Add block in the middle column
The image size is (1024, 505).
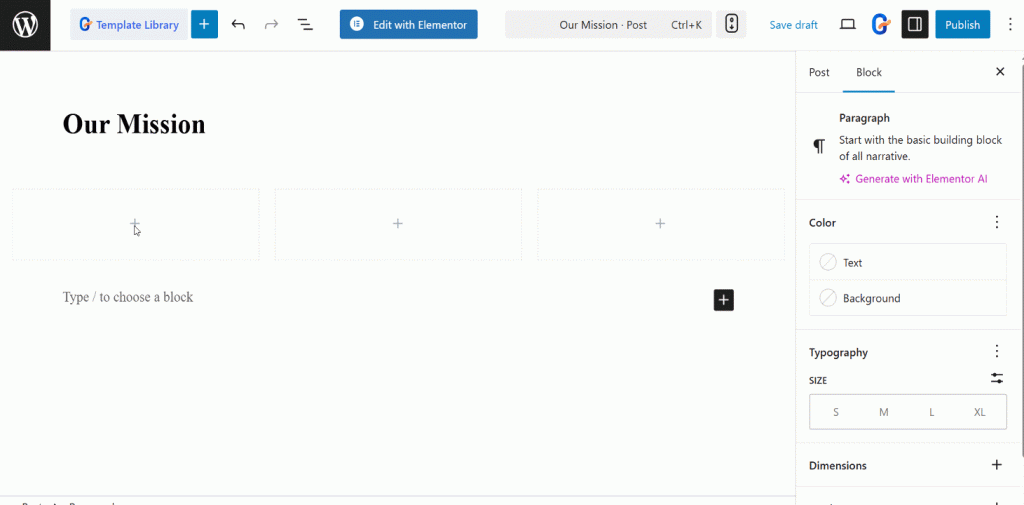point(398,223)
